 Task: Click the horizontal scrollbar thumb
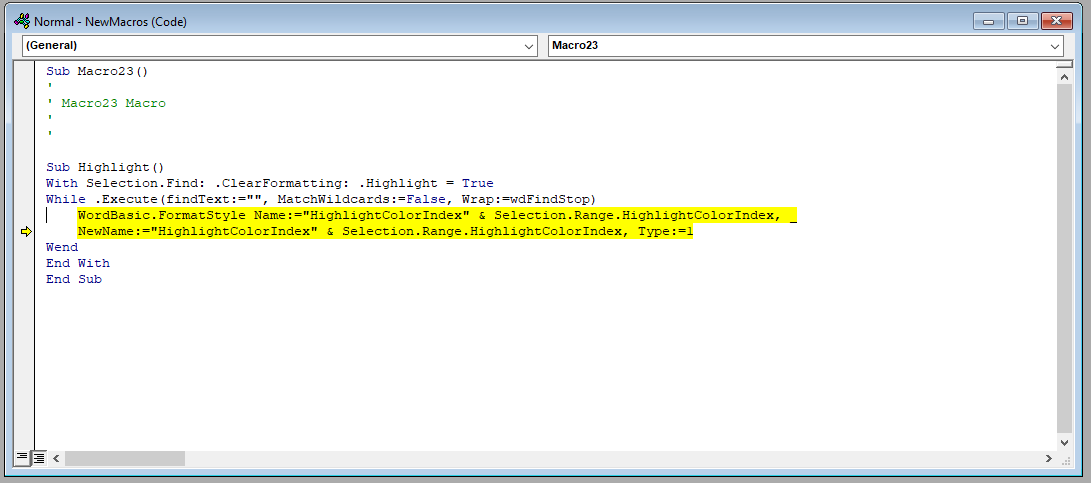(x=125, y=458)
